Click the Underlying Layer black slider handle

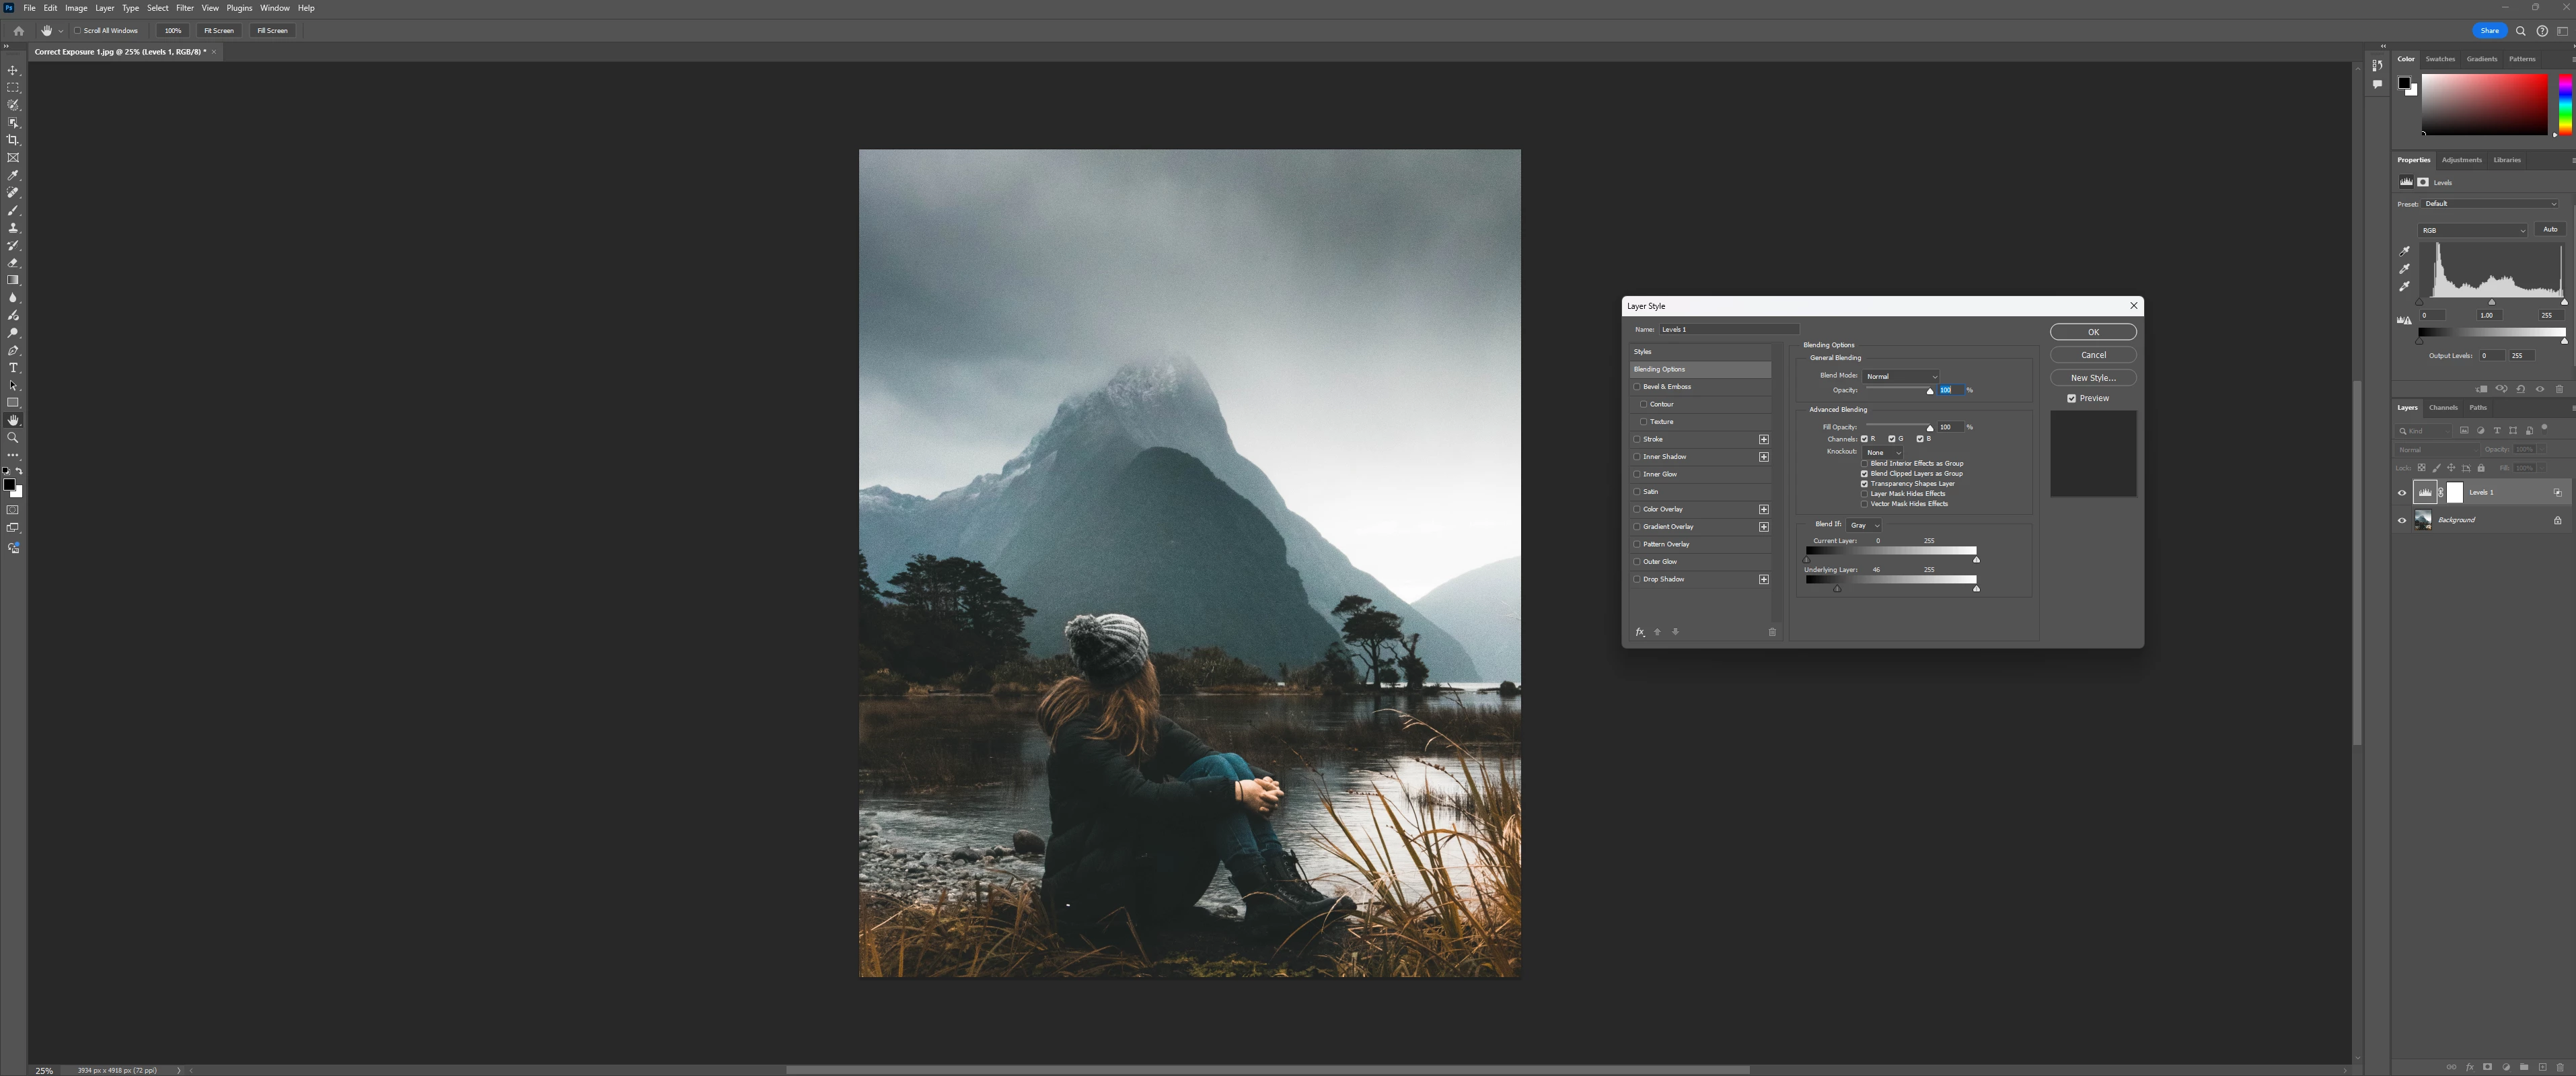pyautogui.click(x=1837, y=589)
